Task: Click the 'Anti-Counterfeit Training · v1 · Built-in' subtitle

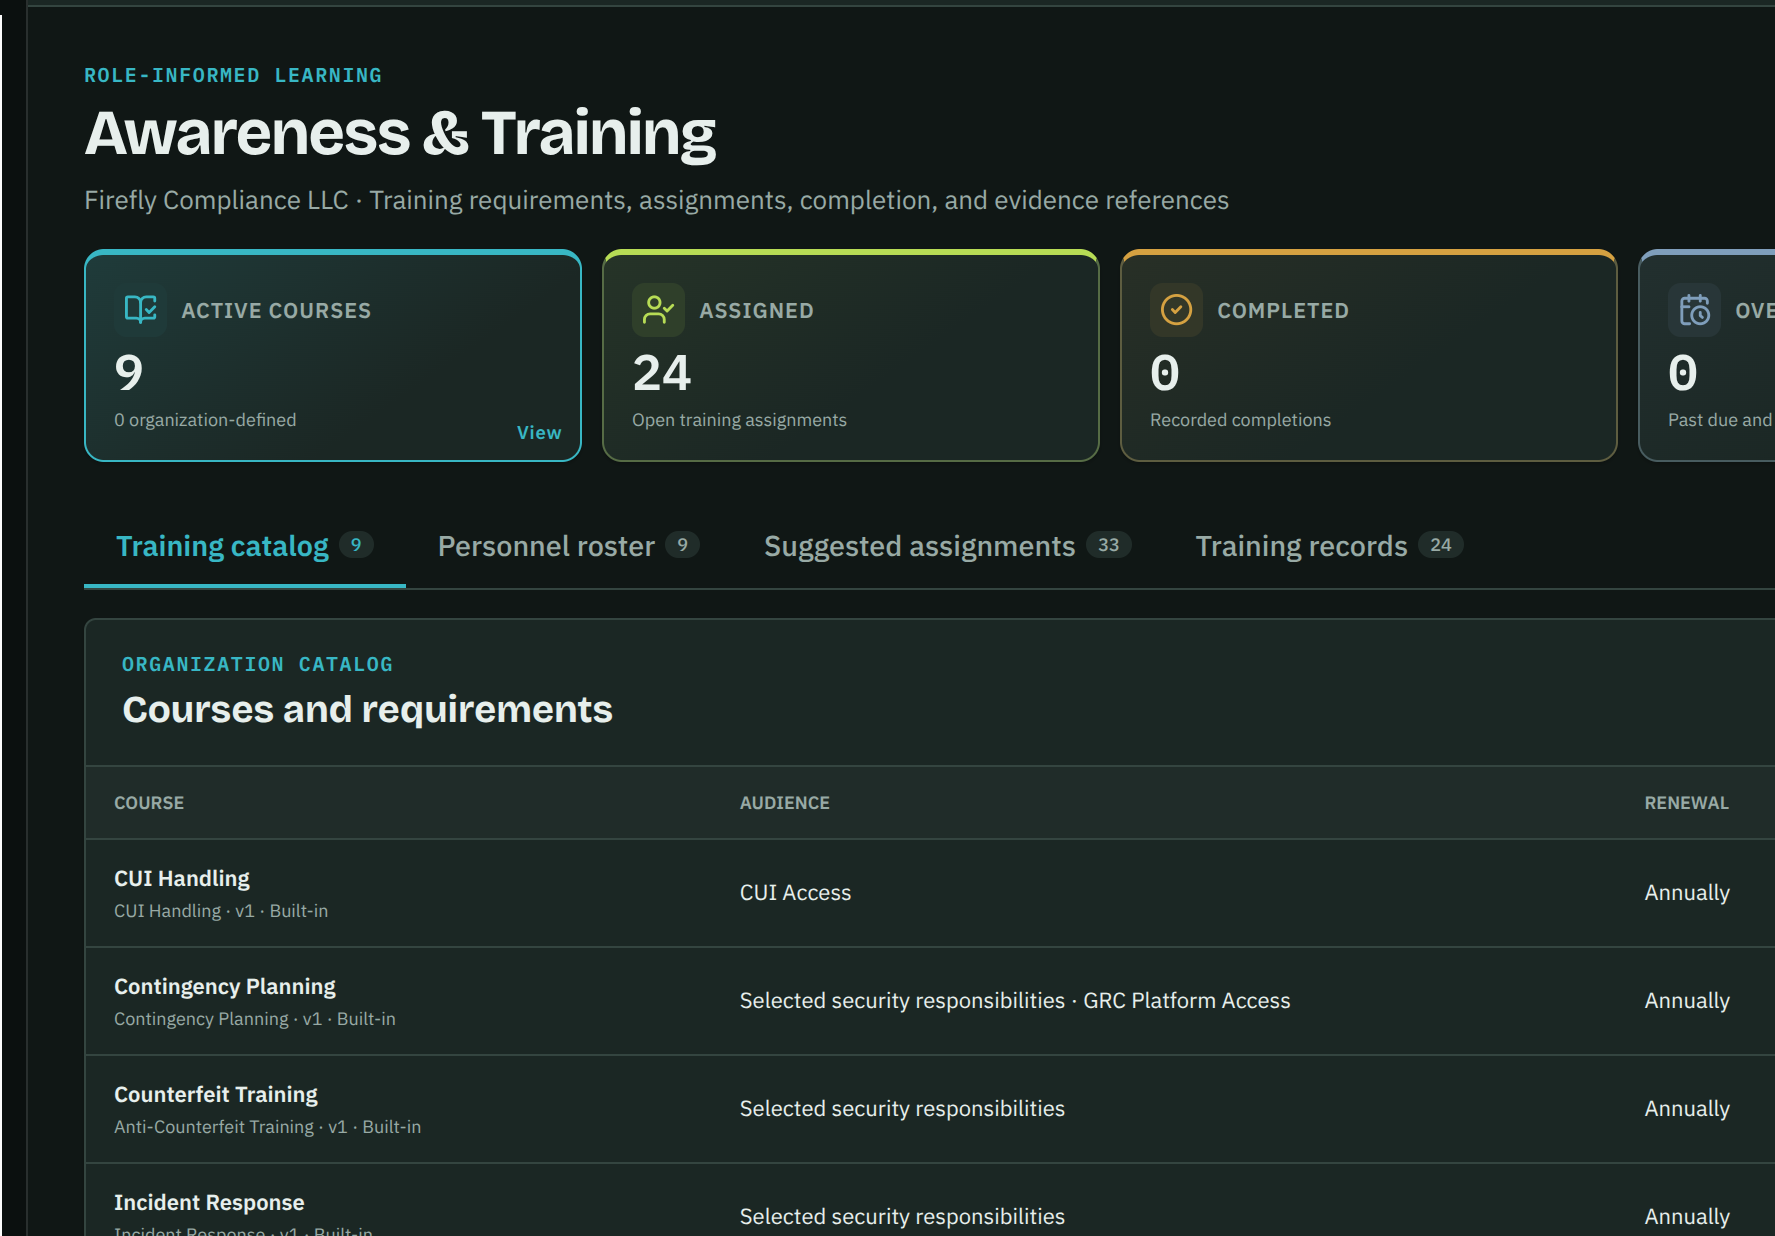Action: click(267, 1127)
